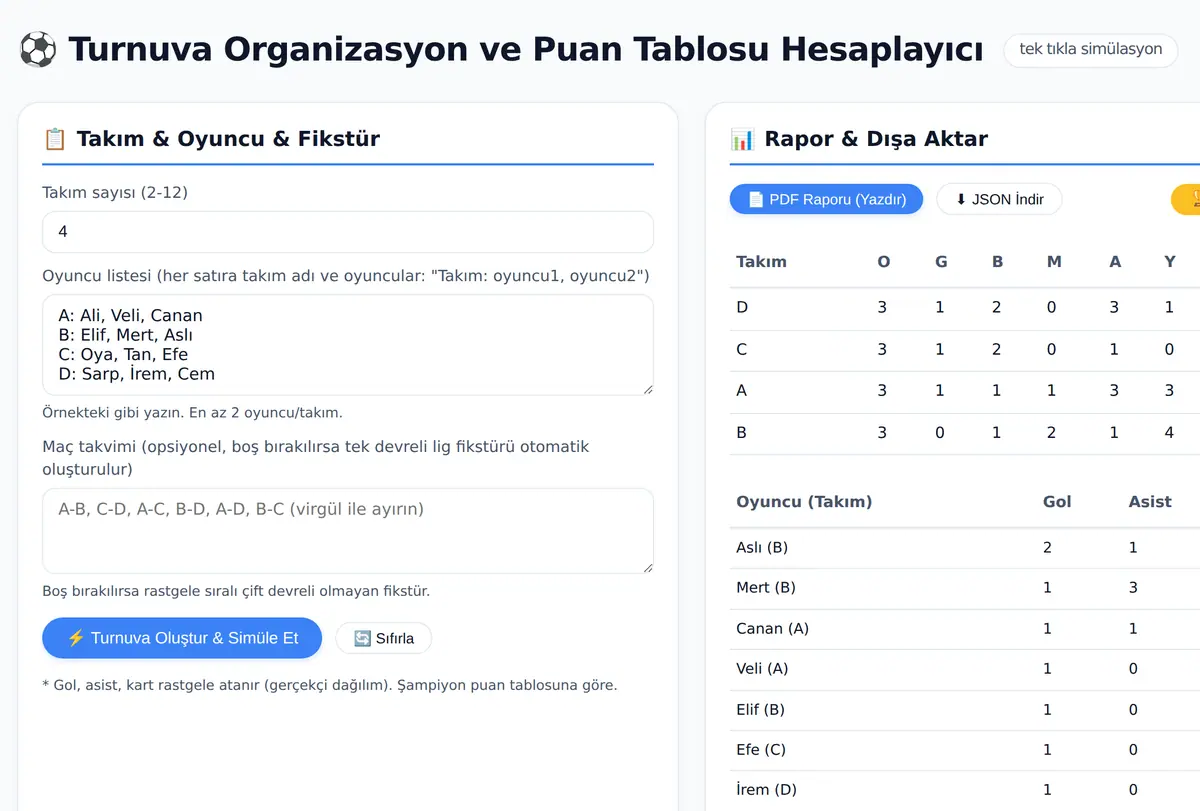The height and width of the screenshot is (811, 1200).
Task: Click player row 'Mert (B)'
Action: click(965, 588)
